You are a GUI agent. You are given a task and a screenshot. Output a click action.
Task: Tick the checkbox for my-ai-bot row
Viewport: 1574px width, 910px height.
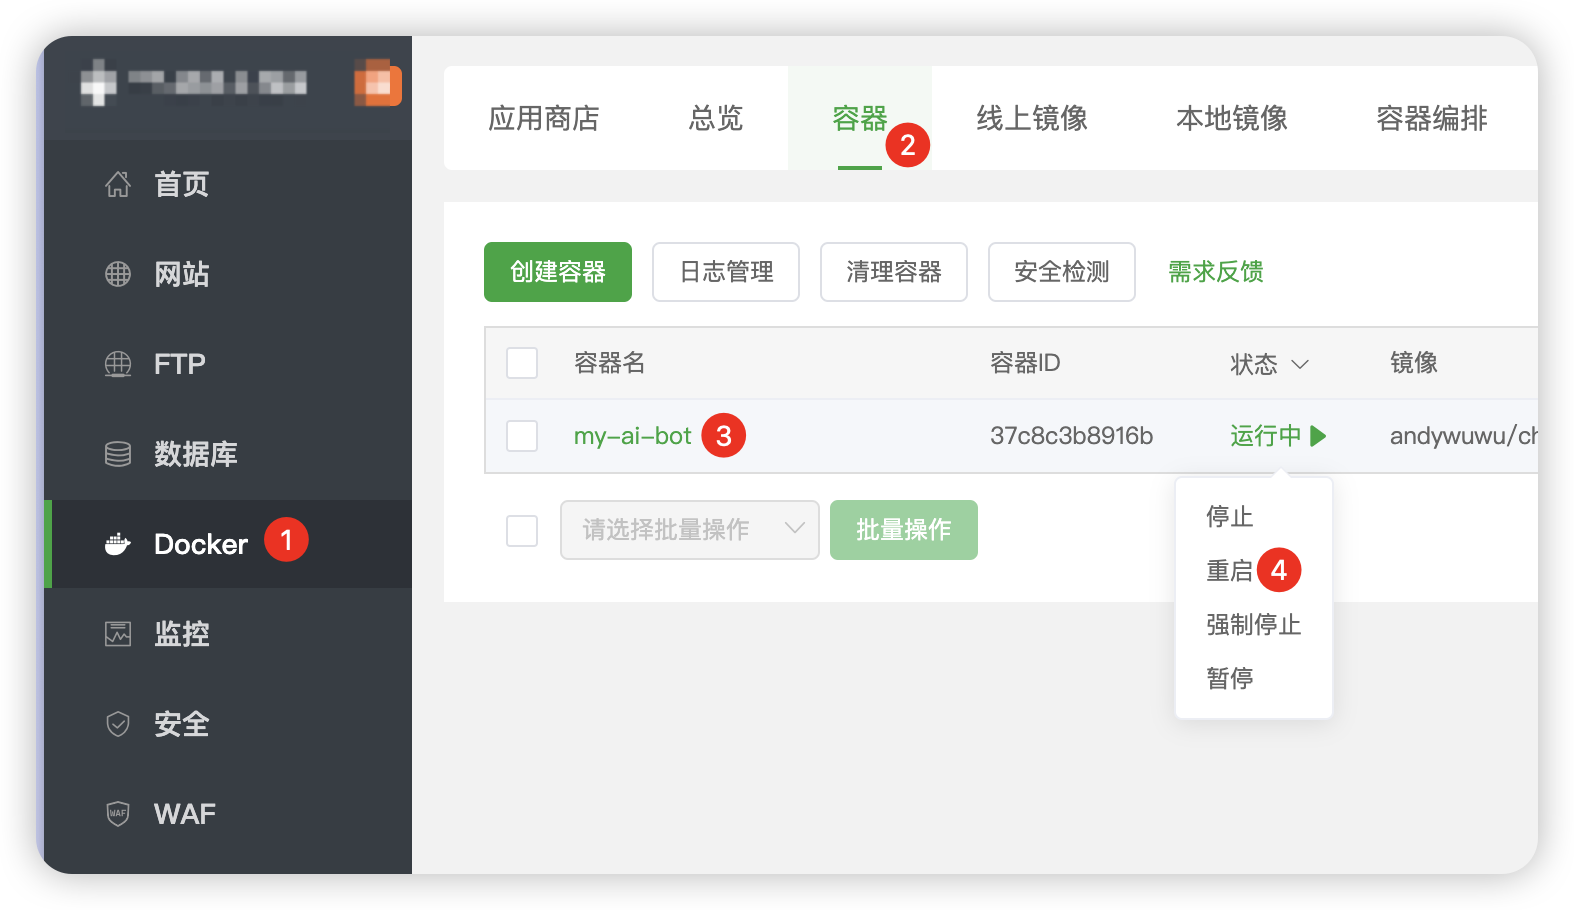pyautogui.click(x=522, y=436)
